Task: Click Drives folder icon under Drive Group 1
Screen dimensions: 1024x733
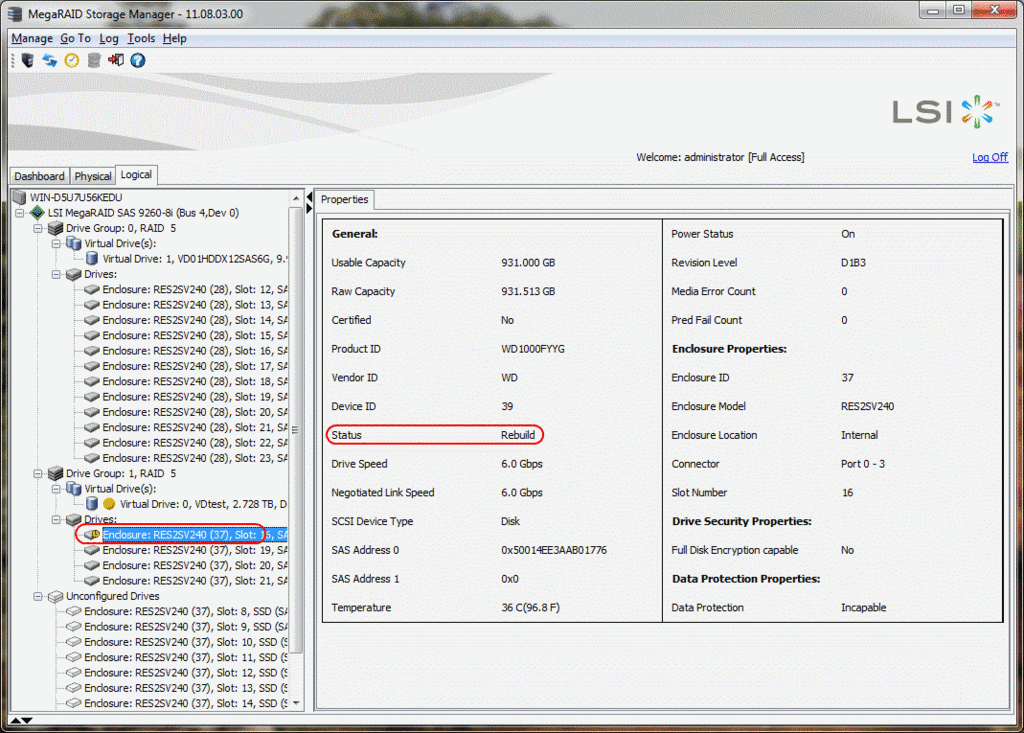Action: [x=74, y=519]
